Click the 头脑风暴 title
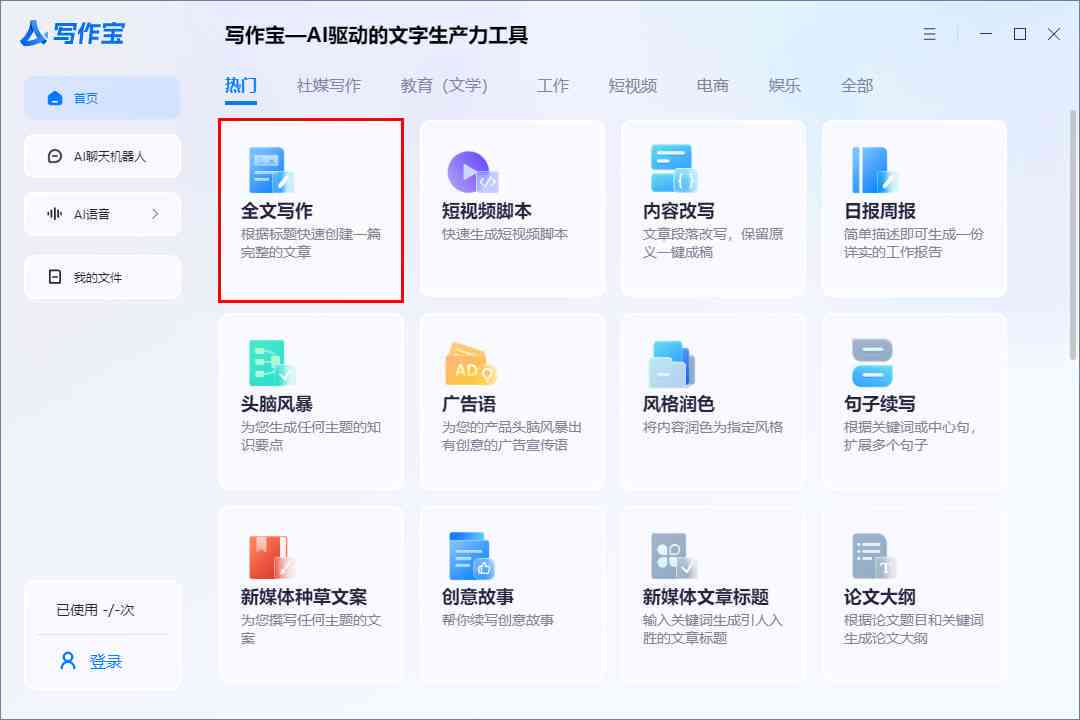The height and width of the screenshot is (720, 1080). coord(276,404)
